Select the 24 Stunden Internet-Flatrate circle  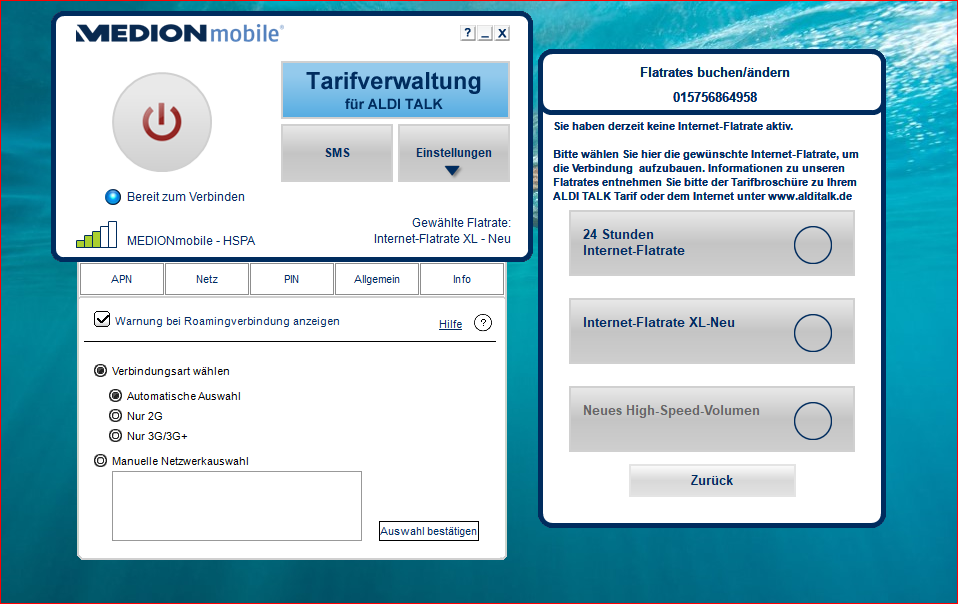(812, 244)
